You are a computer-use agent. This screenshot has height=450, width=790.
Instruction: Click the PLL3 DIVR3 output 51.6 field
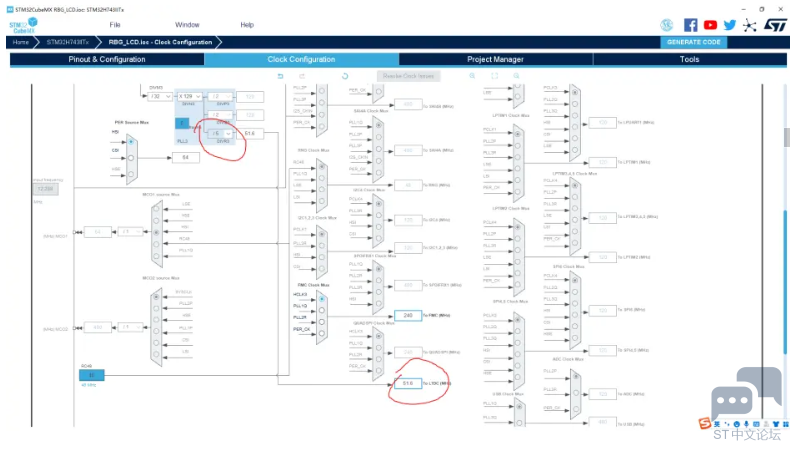pyautogui.click(x=250, y=134)
